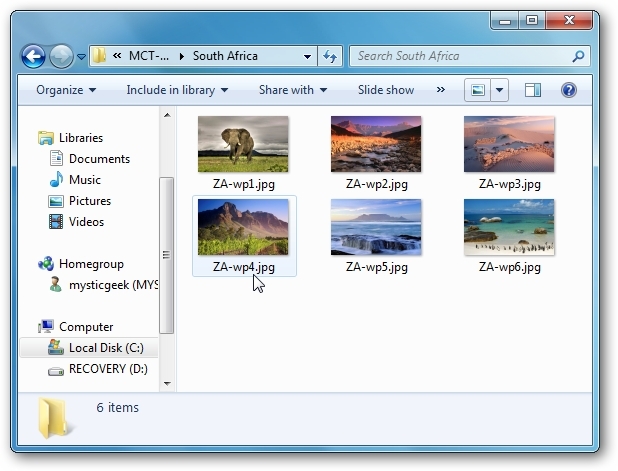This screenshot has height=471, width=618.
Task: Open Include in library menu
Action: (177, 90)
